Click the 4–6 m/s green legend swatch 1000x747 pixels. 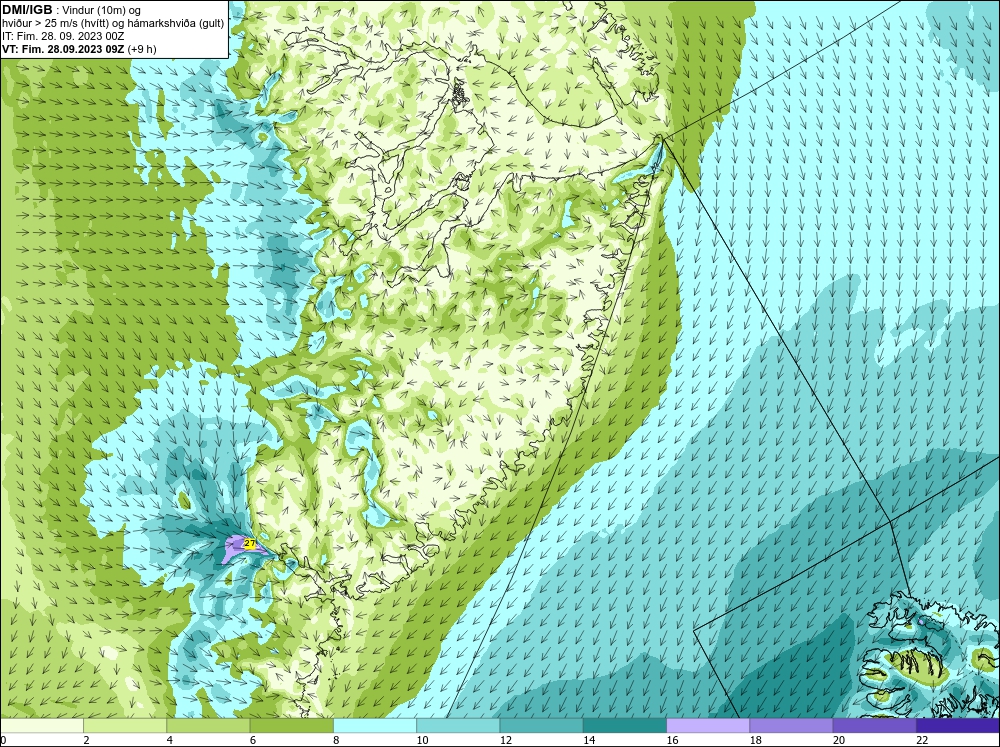coord(209,726)
